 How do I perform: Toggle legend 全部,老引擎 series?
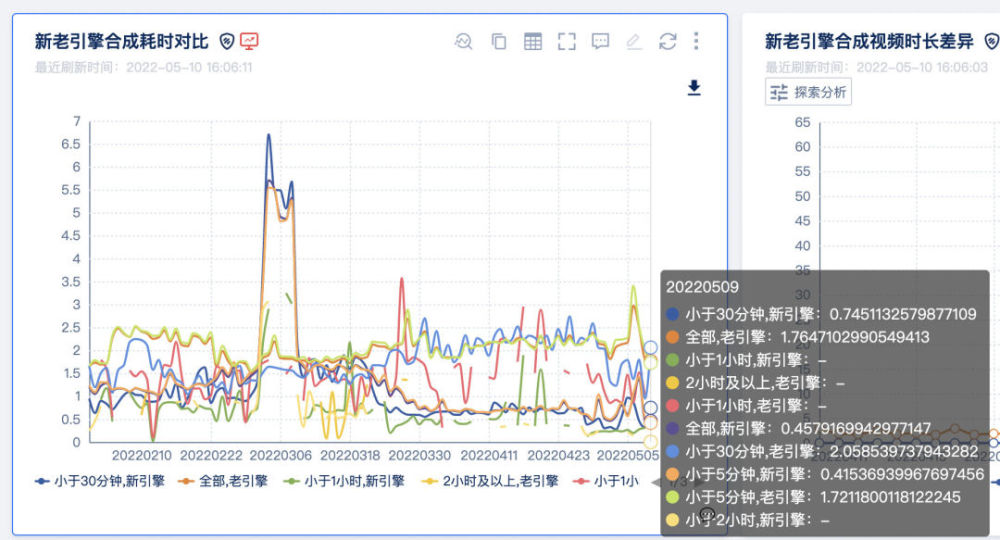click(x=223, y=481)
